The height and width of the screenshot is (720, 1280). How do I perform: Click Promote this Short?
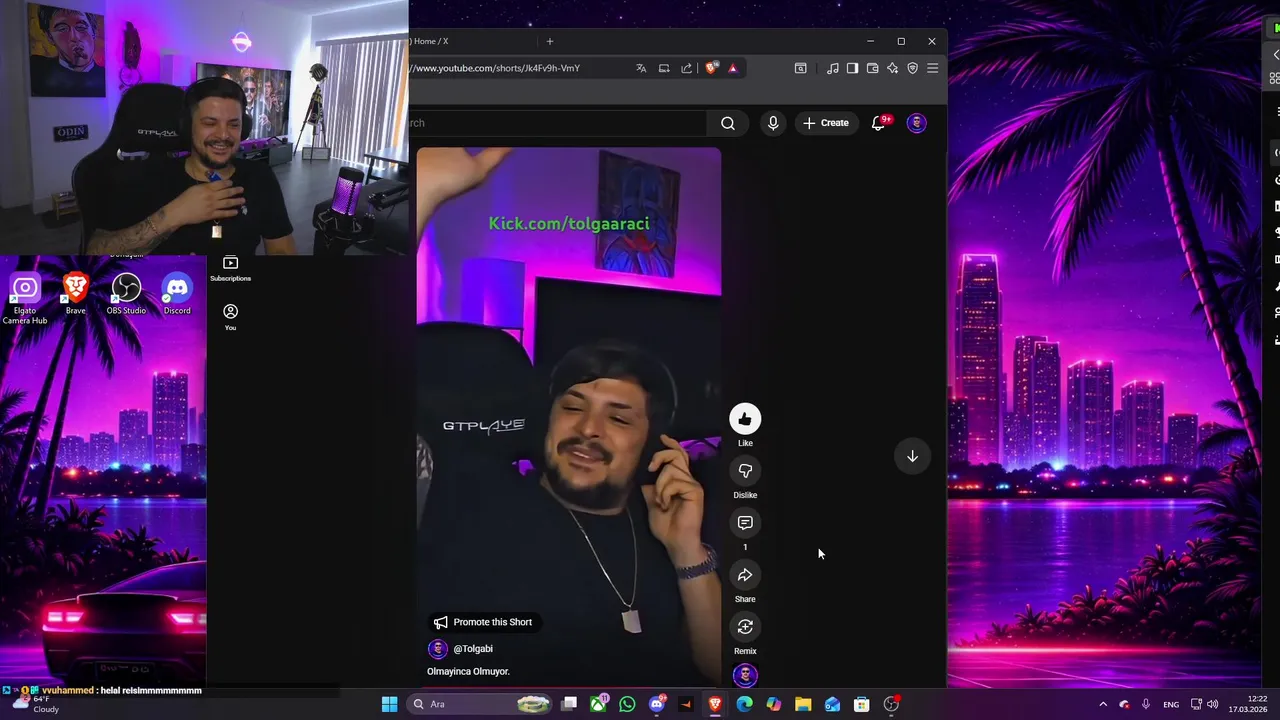point(483,622)
